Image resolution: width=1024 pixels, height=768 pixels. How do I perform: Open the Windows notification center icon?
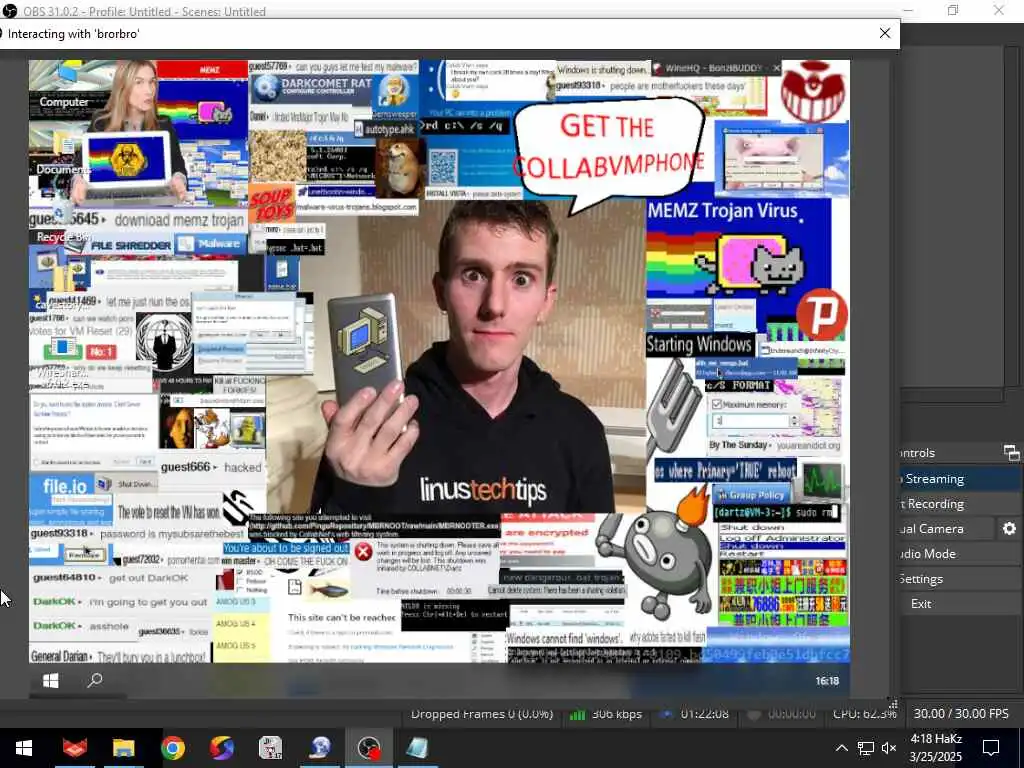point(991,748)
